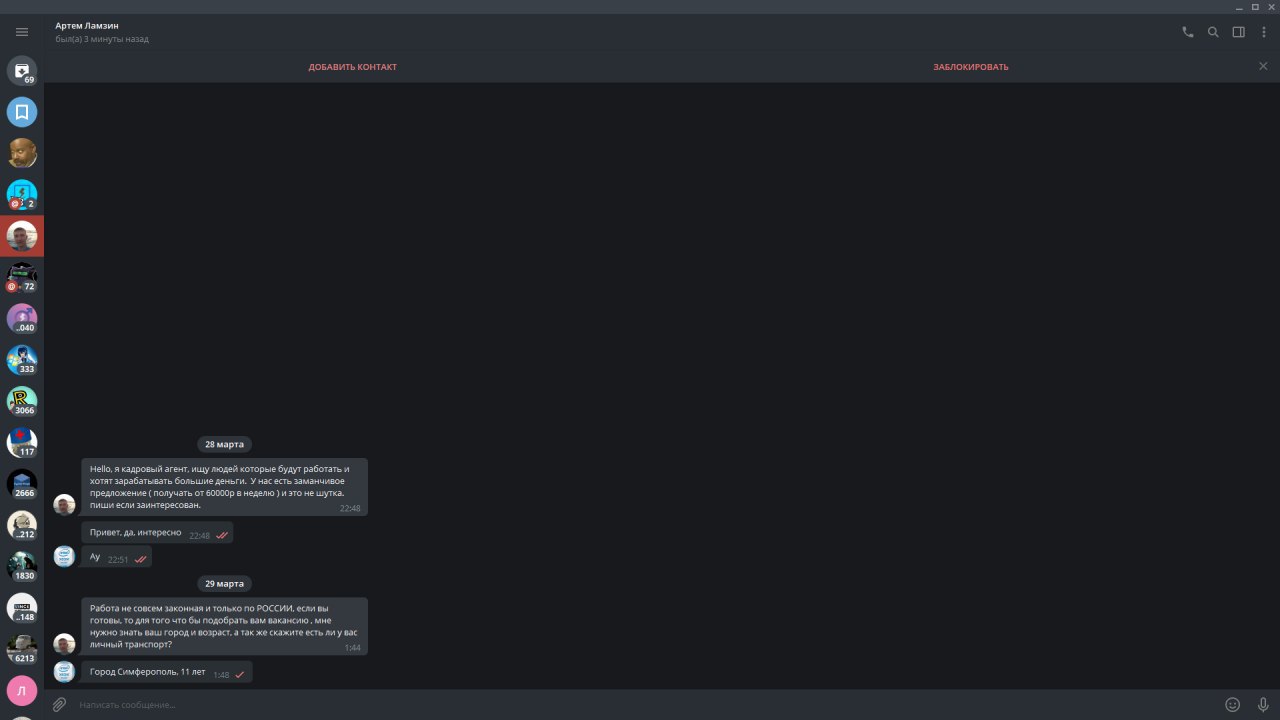This screenshot has width=1280, height=720.
Task: Open chat with 6213 unread messages
Action: tap(22, 649)
